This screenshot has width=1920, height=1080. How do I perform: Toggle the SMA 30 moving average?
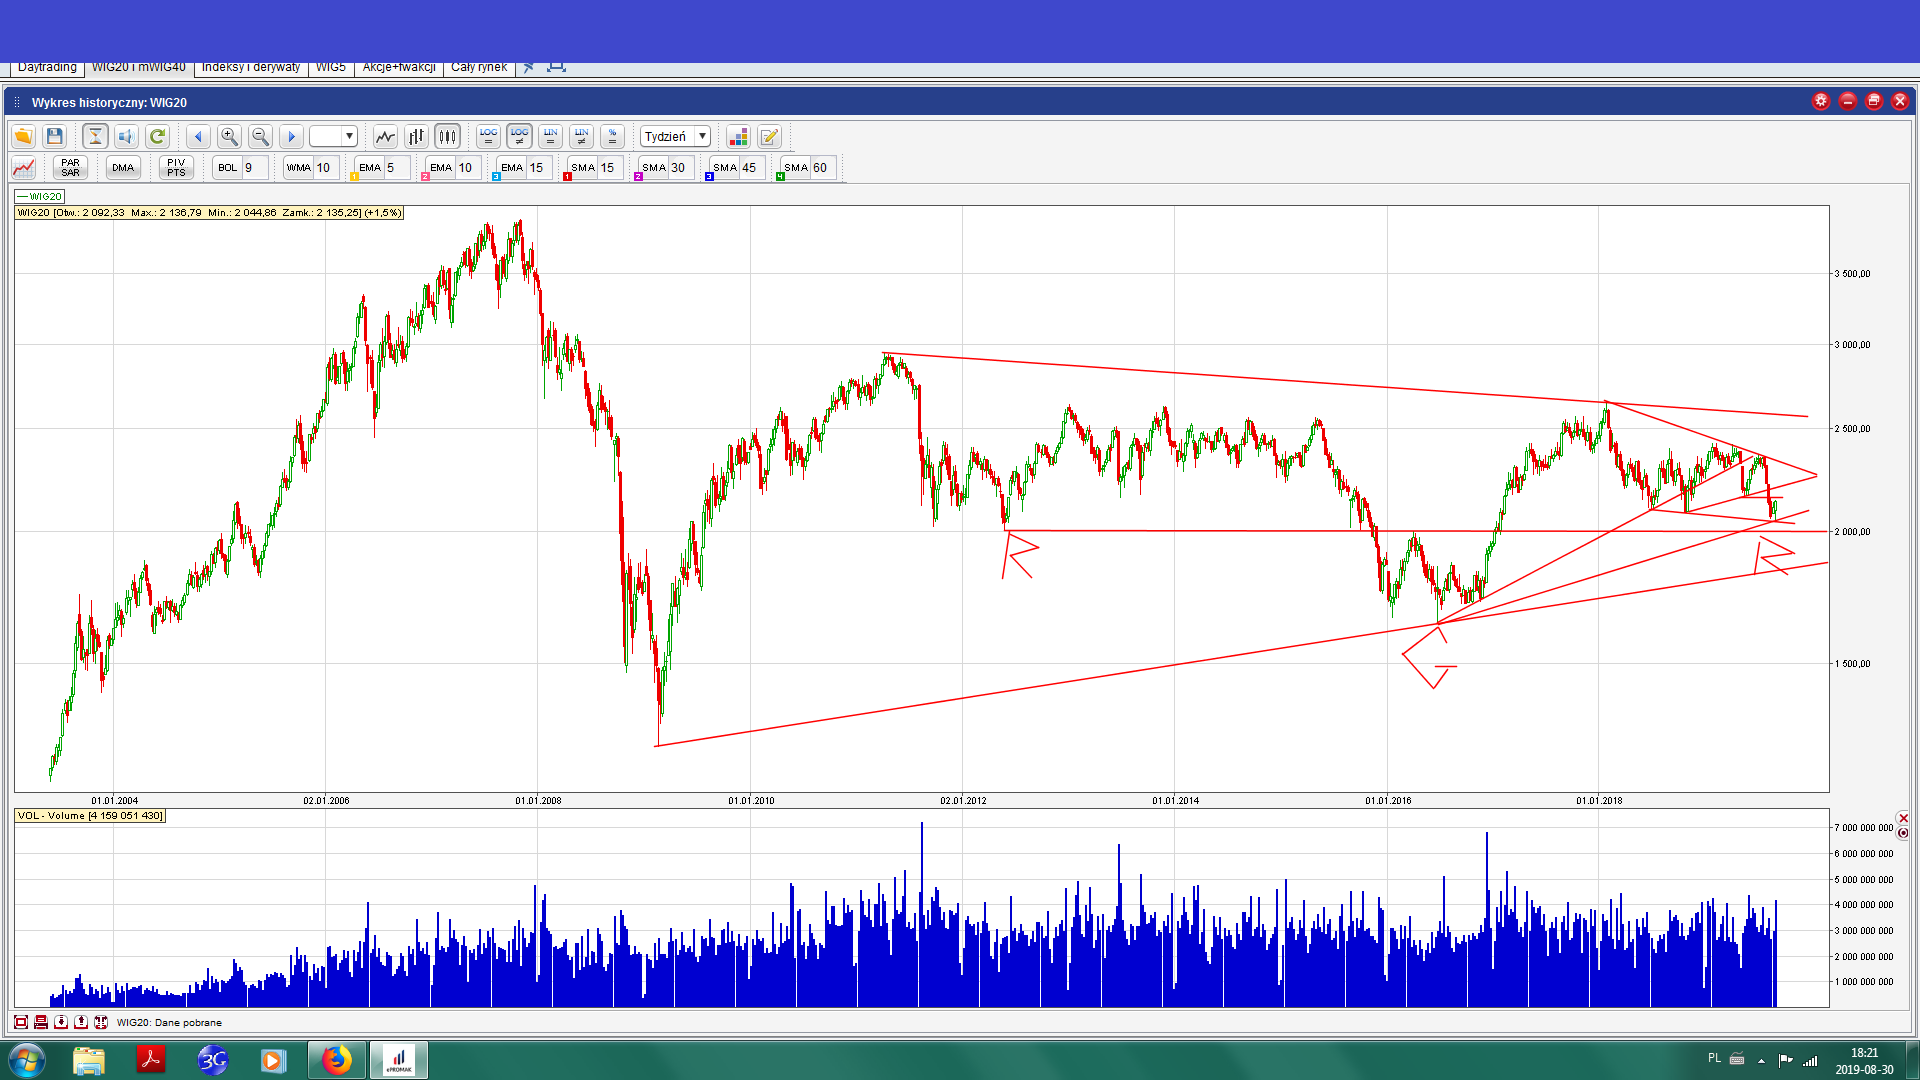click(655, 168)
